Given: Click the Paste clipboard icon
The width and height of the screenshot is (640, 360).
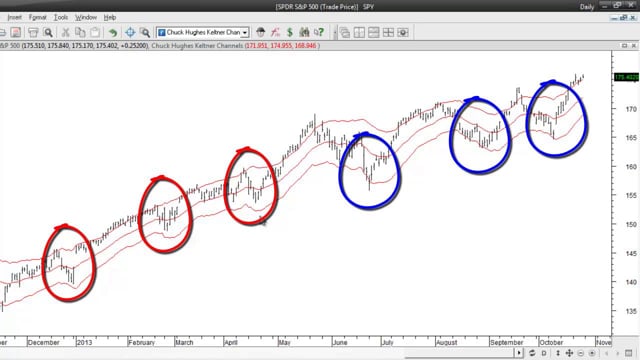Looking at the screenshot, I should pos(95,32).
